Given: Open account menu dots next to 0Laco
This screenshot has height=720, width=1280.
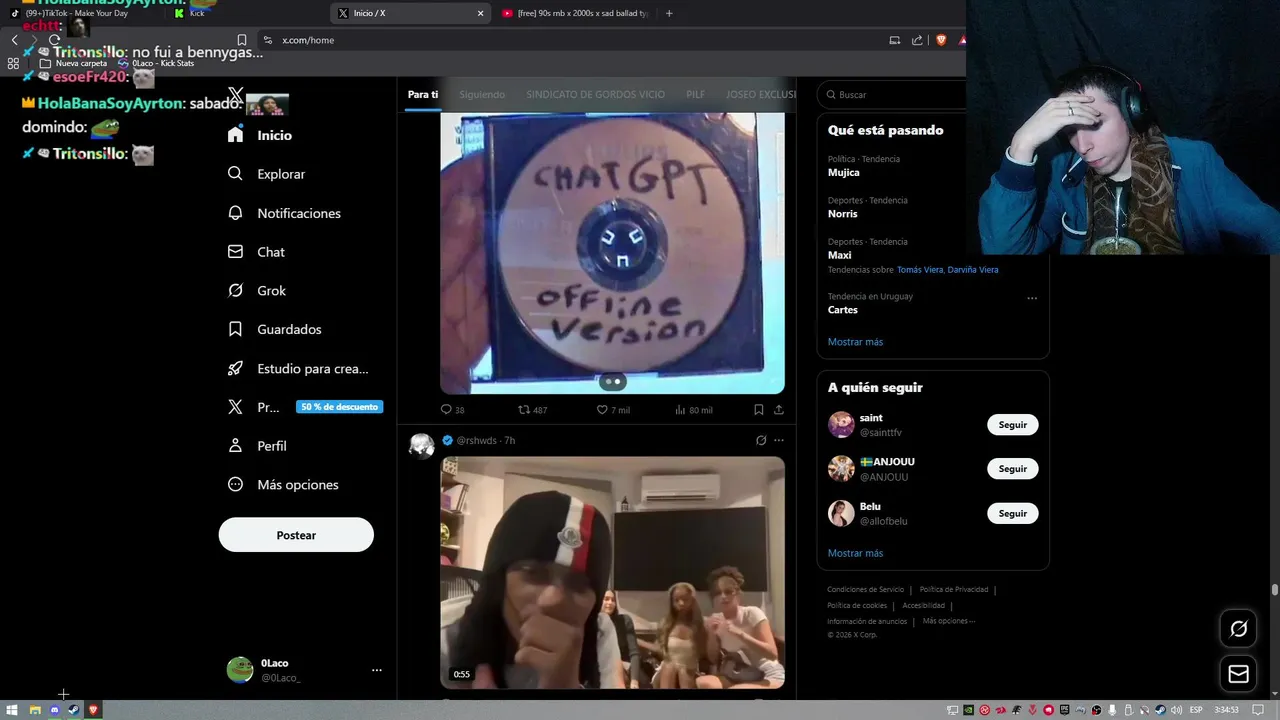Looking at the screenshot, I should click(376, 670).
